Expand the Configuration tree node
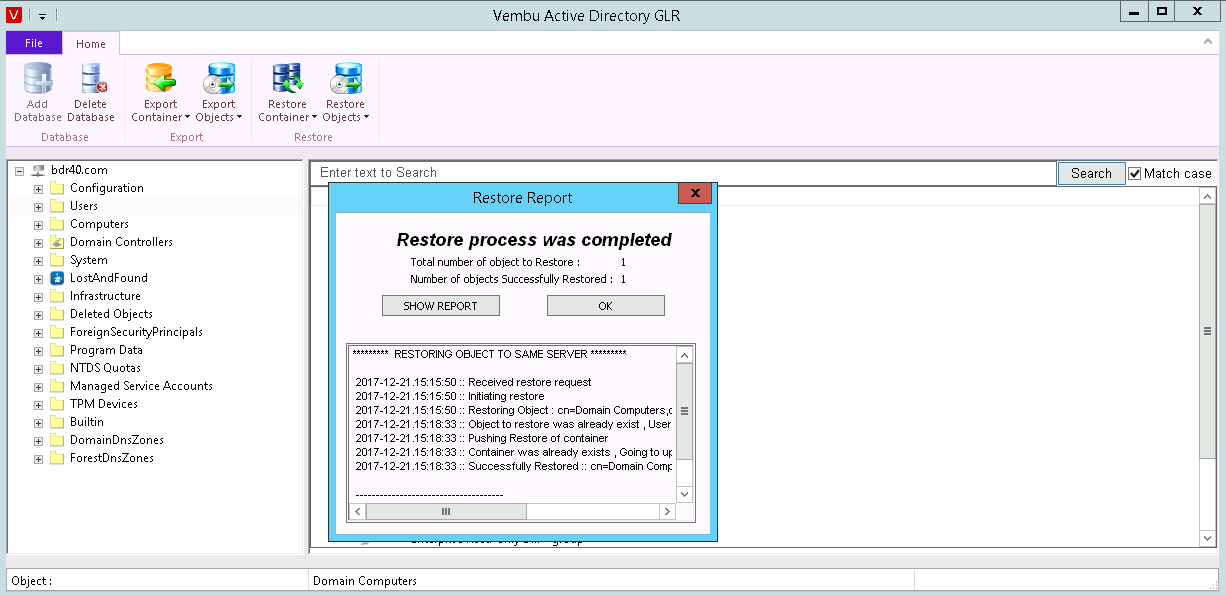 point(39,188)
